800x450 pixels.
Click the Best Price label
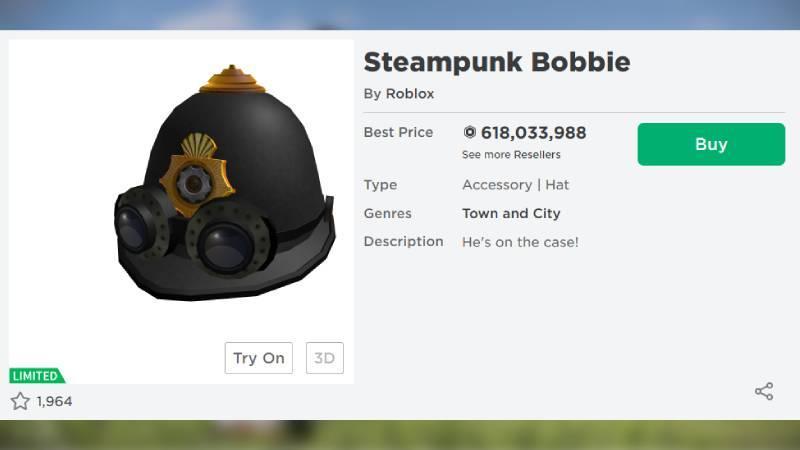[x=398, y=133]
